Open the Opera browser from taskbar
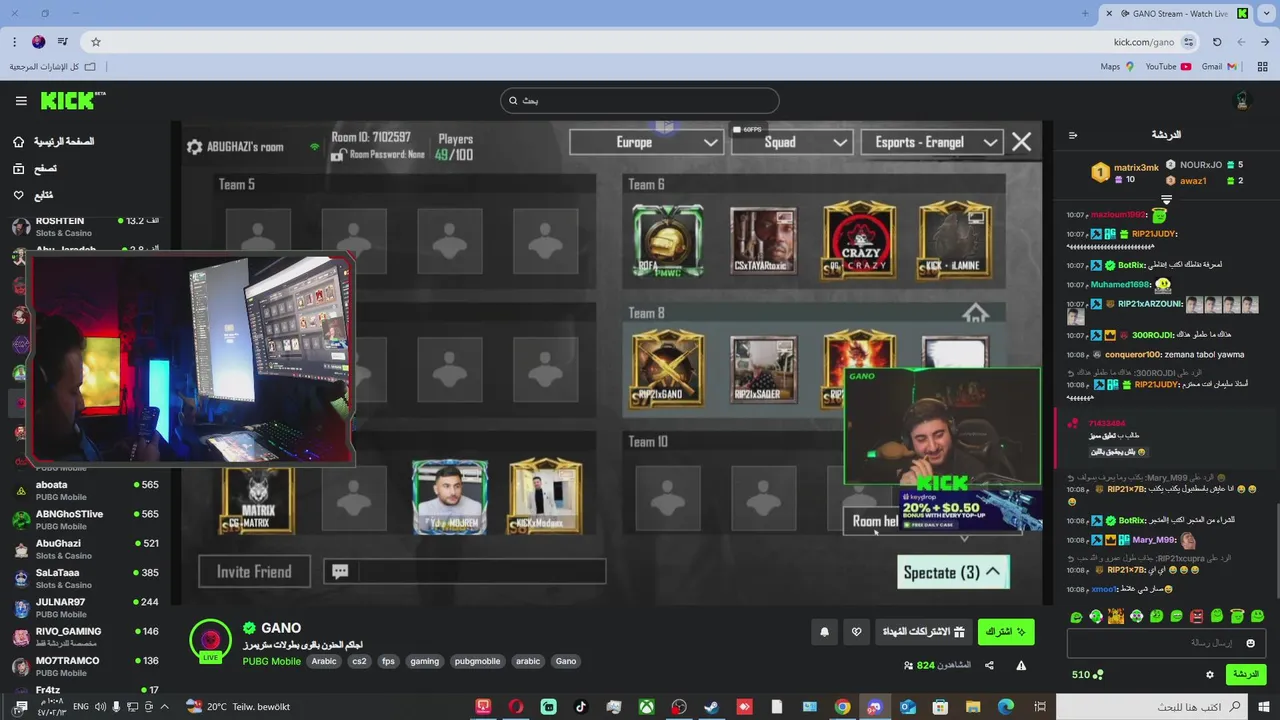 tap(516, 707)
